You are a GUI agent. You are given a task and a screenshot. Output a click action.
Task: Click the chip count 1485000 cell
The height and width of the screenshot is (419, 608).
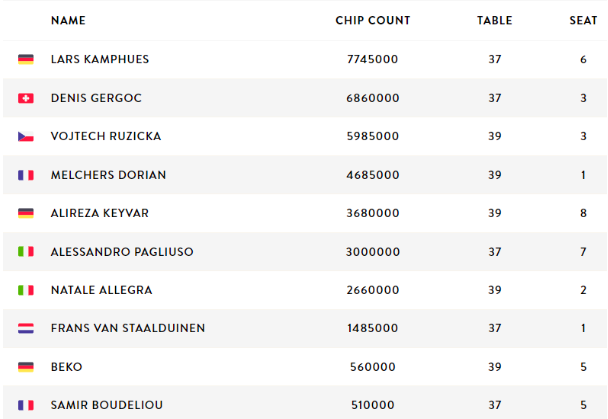point(373,329)
